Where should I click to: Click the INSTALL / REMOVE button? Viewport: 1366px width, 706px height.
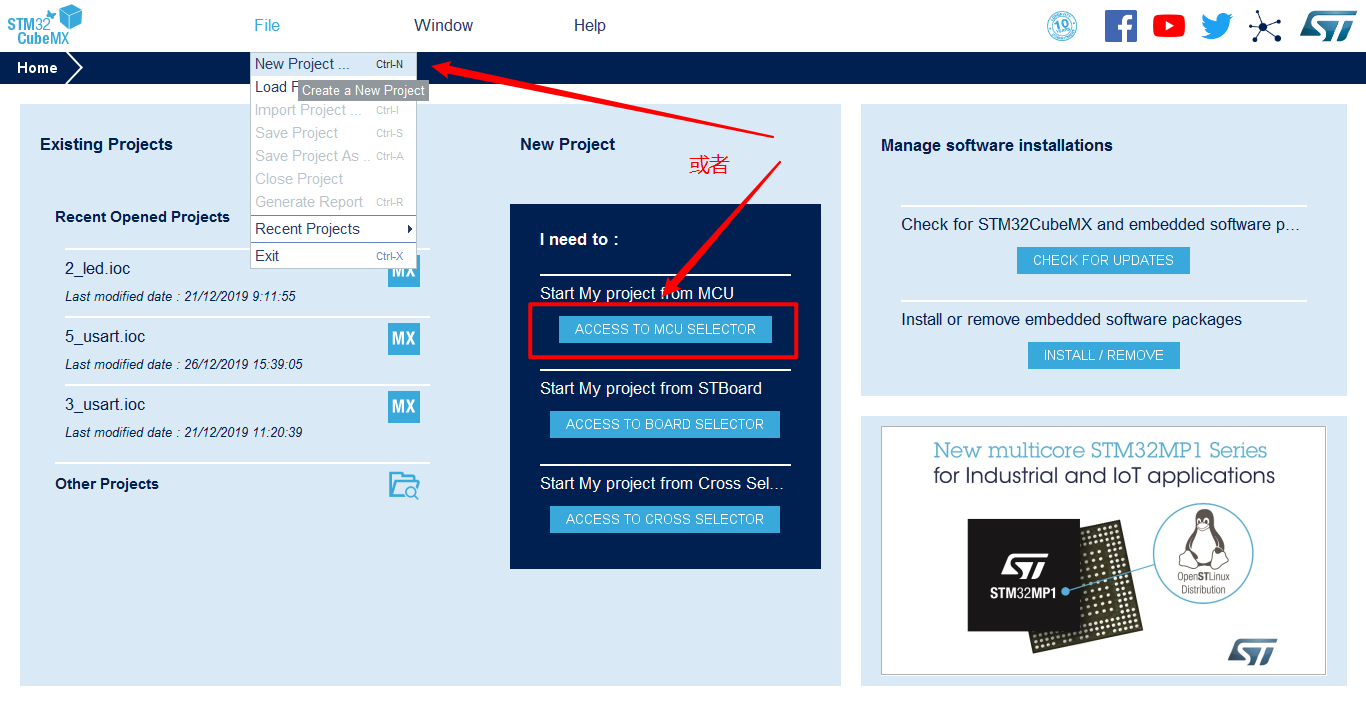(x=1103, y=355)
